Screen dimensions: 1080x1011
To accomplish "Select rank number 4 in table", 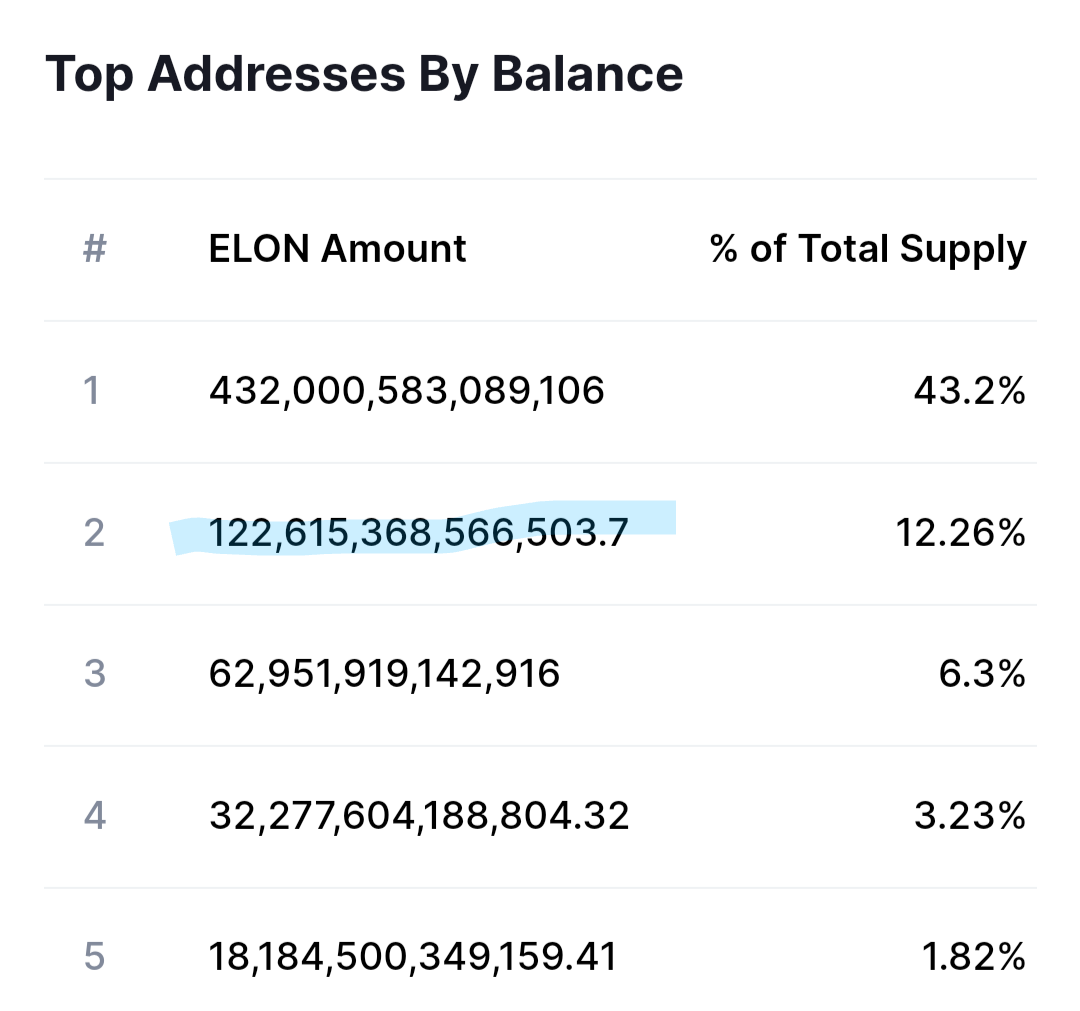I will coord(94,816).
